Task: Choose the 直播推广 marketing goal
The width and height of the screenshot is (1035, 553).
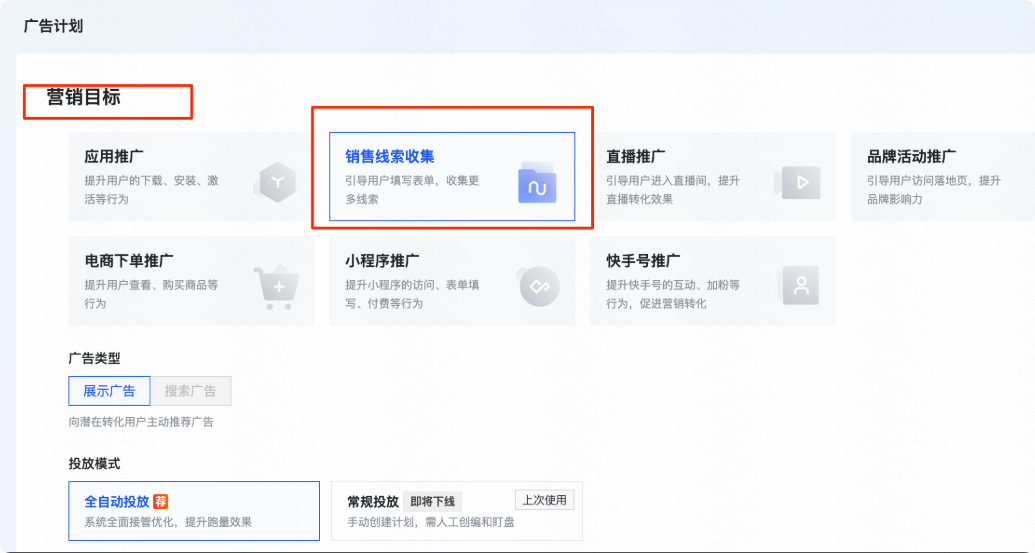Action: [x=713, y=176]
